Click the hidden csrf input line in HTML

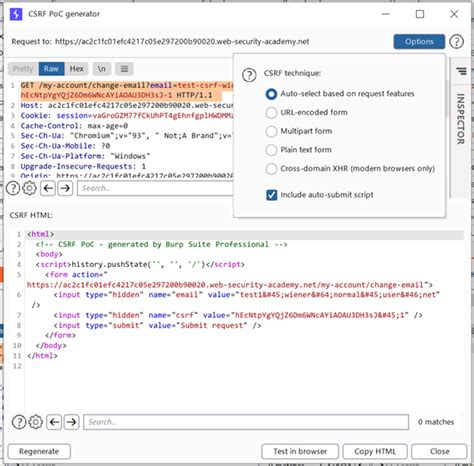coord(238,315)
